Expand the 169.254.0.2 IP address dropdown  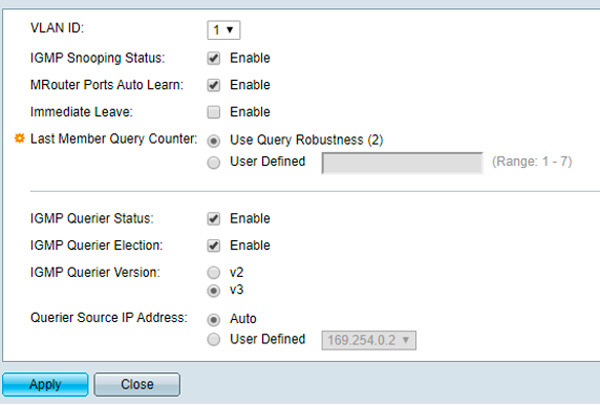point(369,340)
